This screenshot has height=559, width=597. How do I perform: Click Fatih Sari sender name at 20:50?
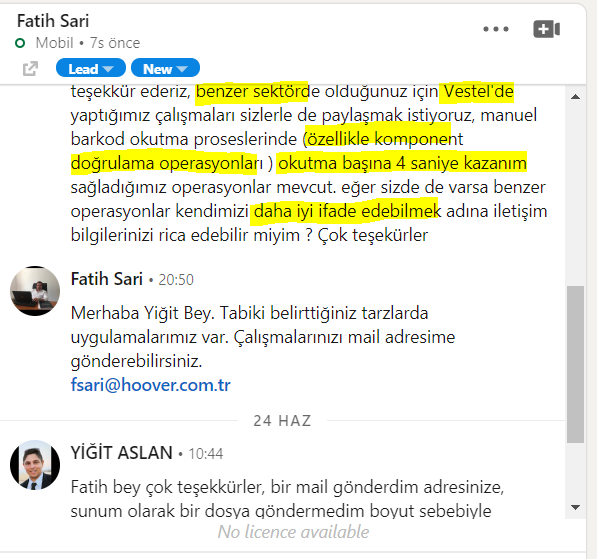(107, 279)
